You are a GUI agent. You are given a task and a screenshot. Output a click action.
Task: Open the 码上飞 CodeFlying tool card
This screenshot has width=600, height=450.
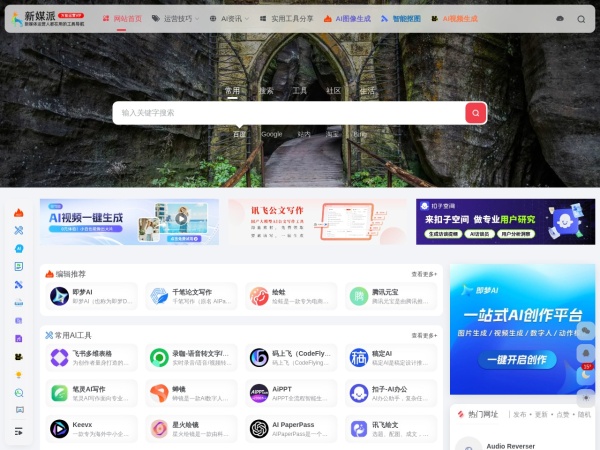[x=291, y=357]
